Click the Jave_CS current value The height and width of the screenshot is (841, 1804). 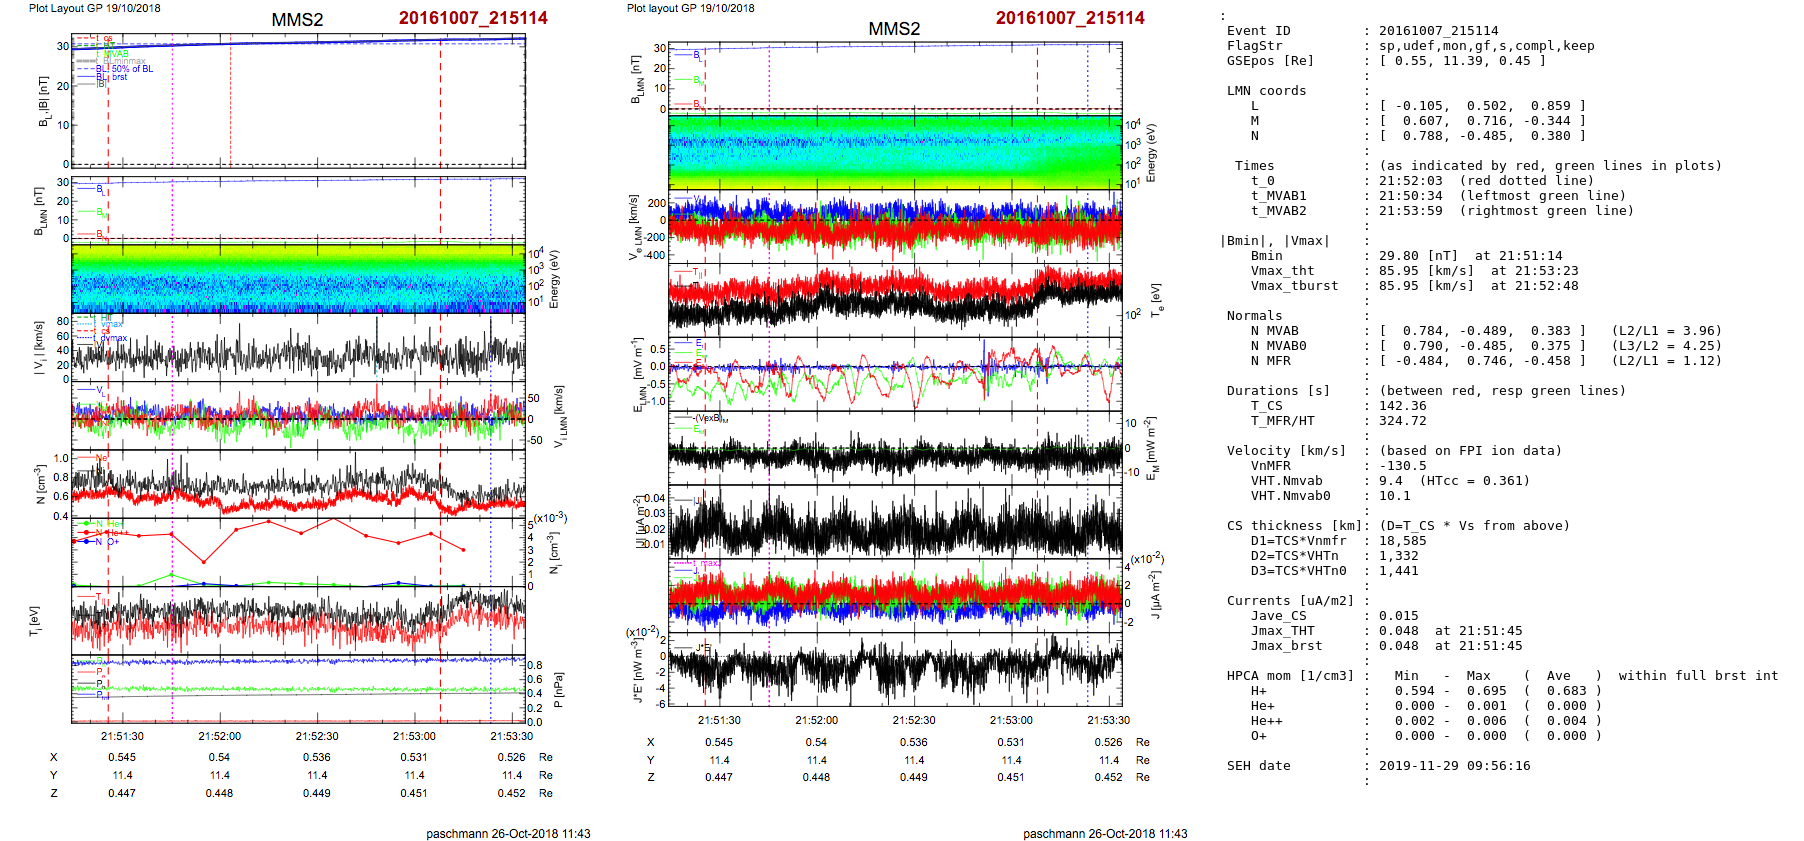pos(1398,616)
